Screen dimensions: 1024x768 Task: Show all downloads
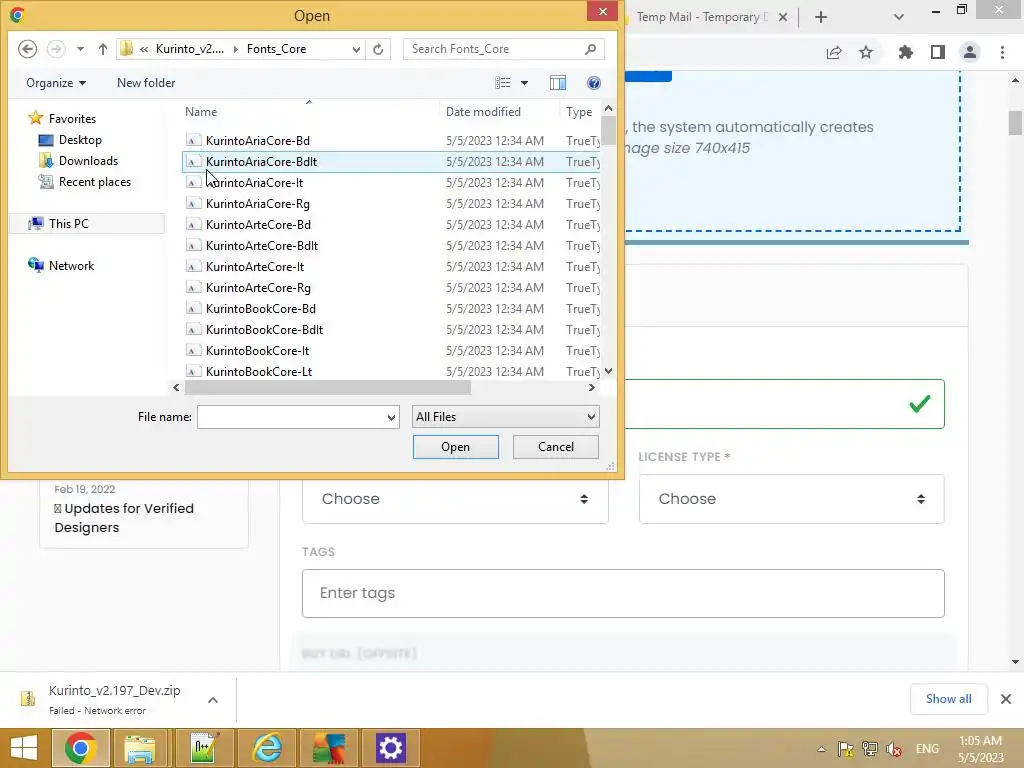(x=948, y=699)
